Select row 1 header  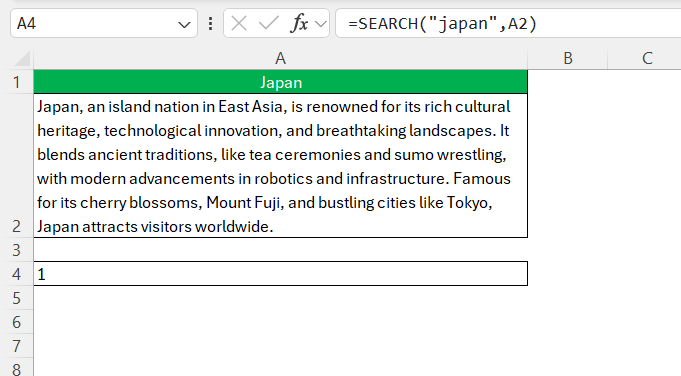pos(17,82)
